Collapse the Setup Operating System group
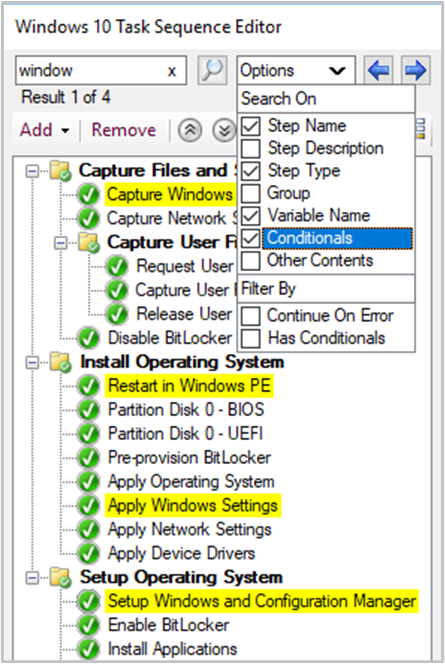Screen dimensions: 445x664 [x=32, y=578]
